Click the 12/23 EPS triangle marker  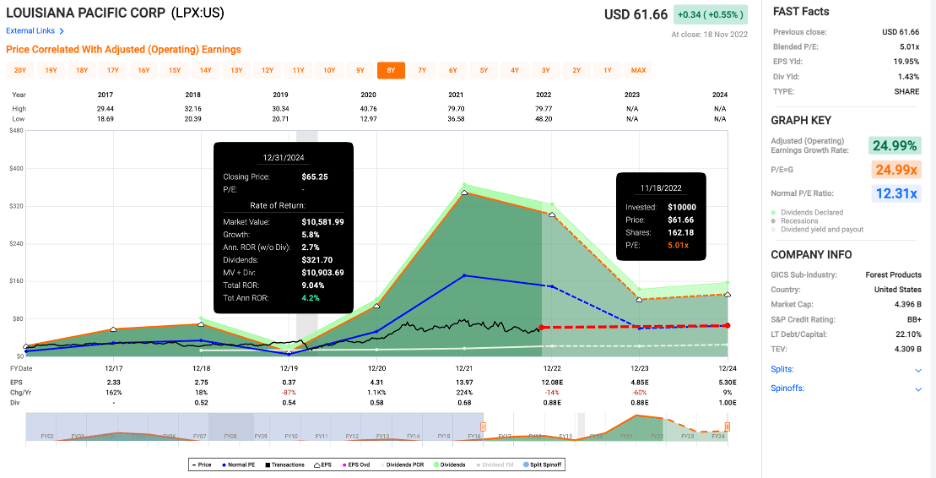pyautogui.click(x=639, y=299)
